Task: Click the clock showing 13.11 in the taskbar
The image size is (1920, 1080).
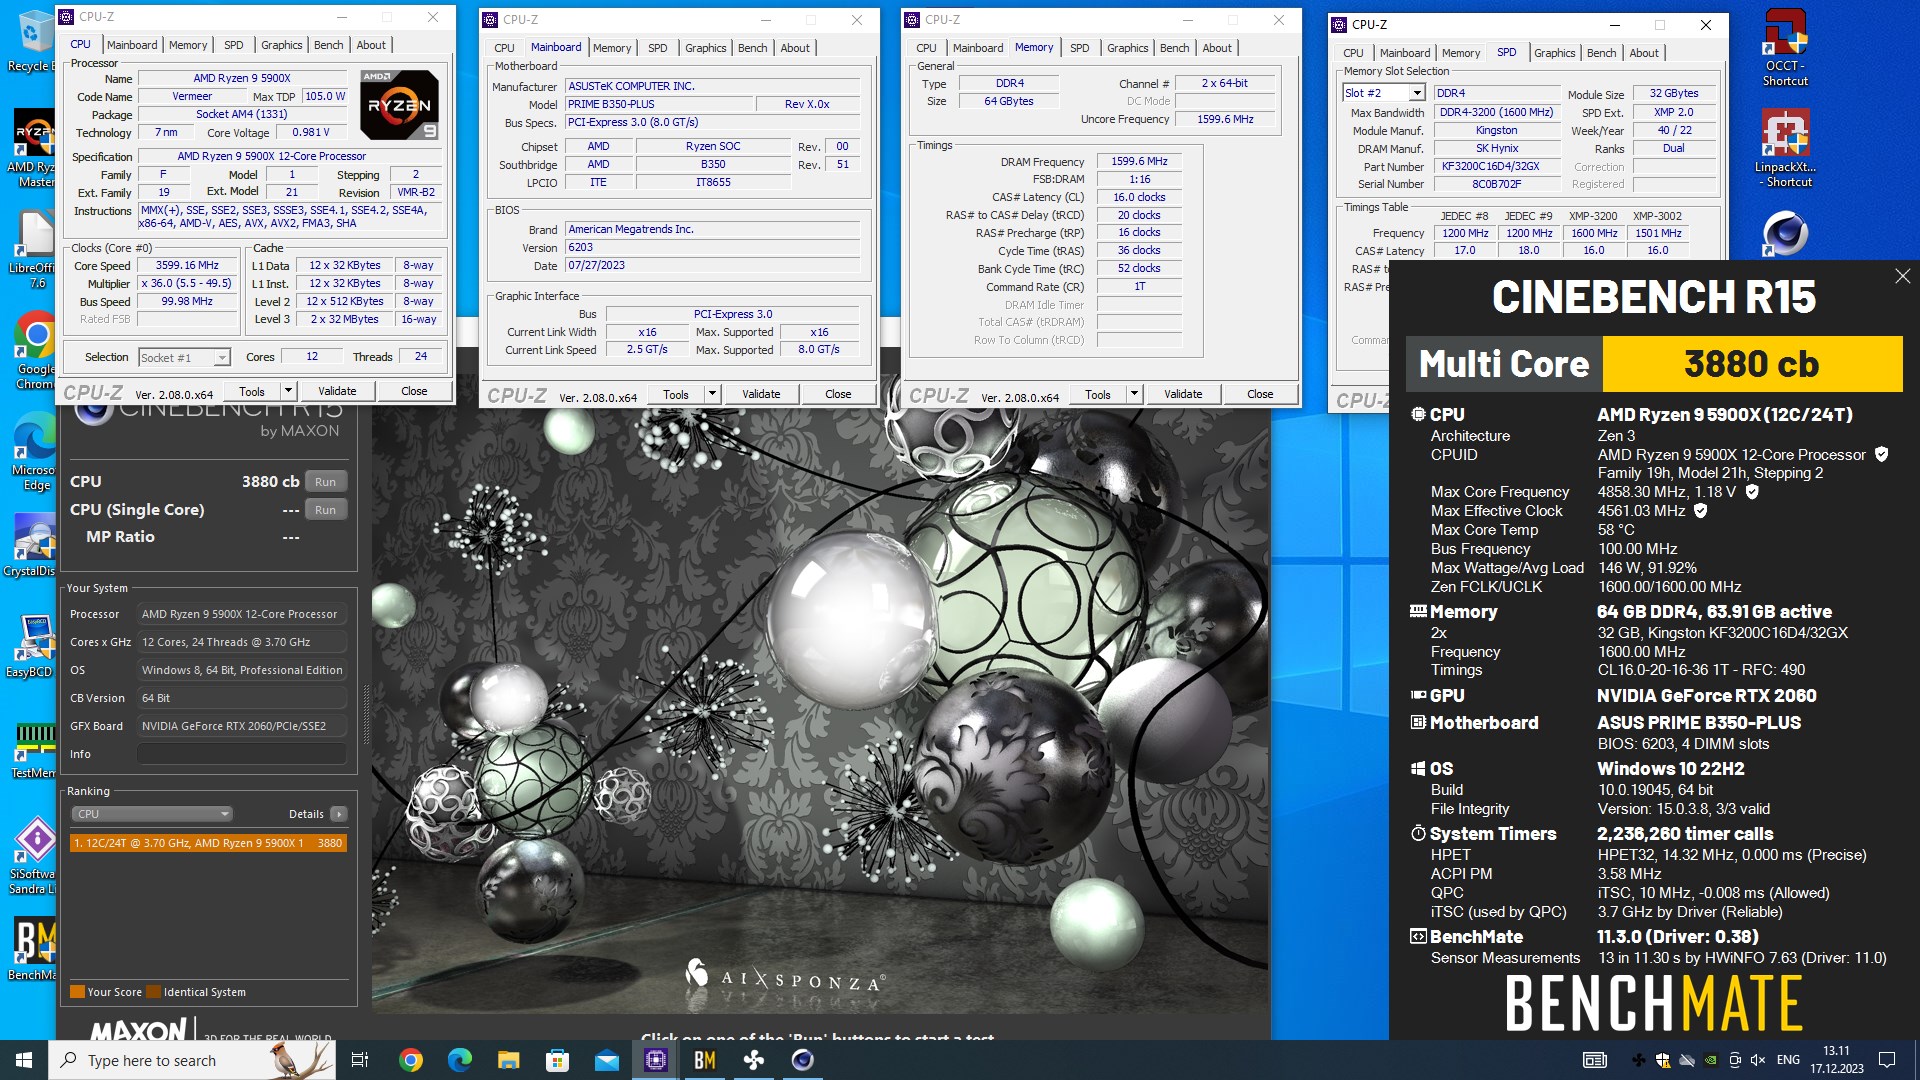Action: point(1836,1060)
